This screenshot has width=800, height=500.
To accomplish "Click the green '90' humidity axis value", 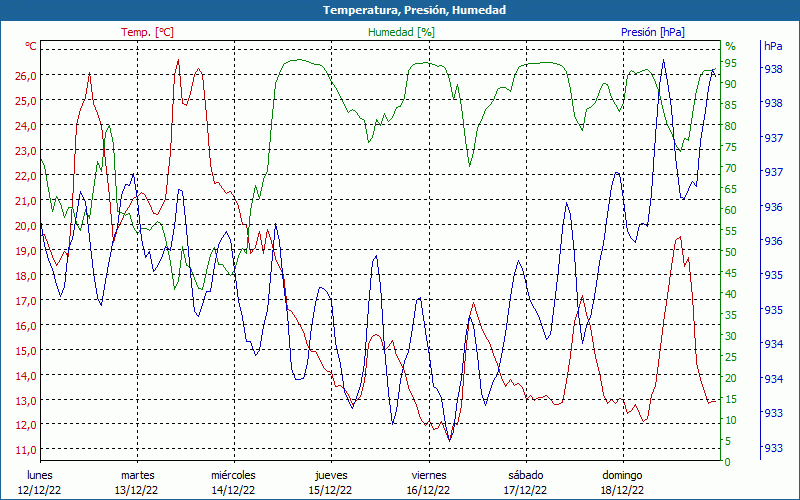I will point(731,84).
